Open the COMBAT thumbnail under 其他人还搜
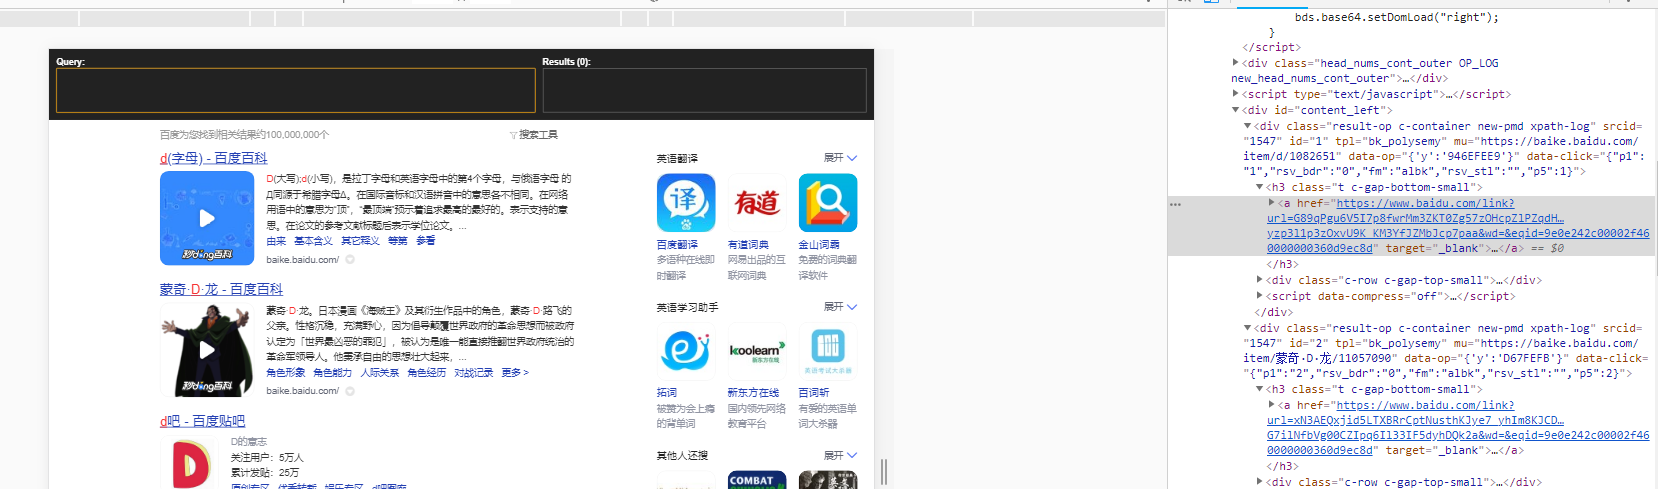This screenshot has height=489, width=1658. coord(757,480)
